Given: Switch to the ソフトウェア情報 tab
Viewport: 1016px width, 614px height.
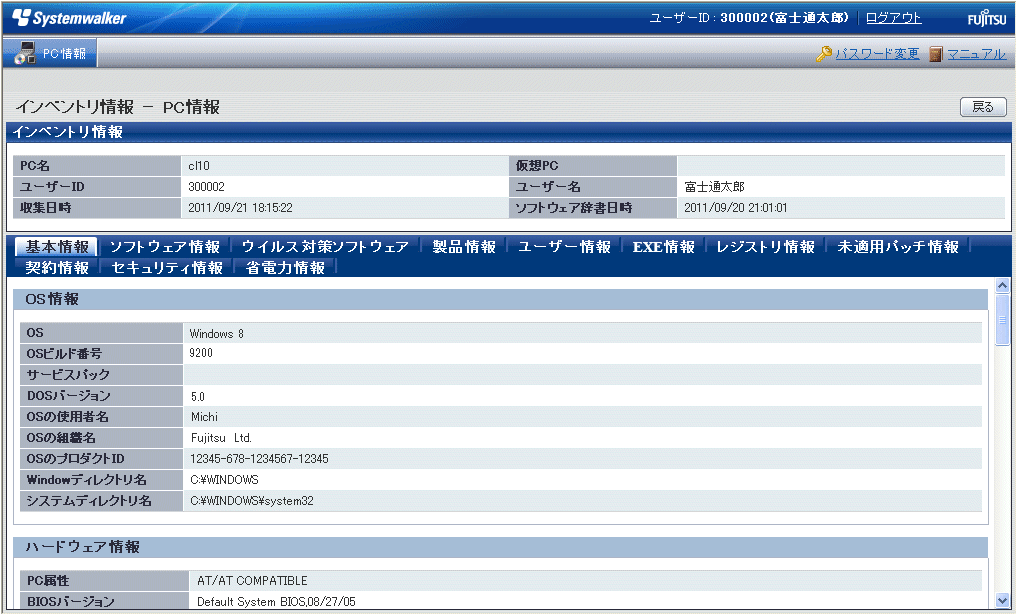Looking at the screenshot, I should click(x=164, y=247).
